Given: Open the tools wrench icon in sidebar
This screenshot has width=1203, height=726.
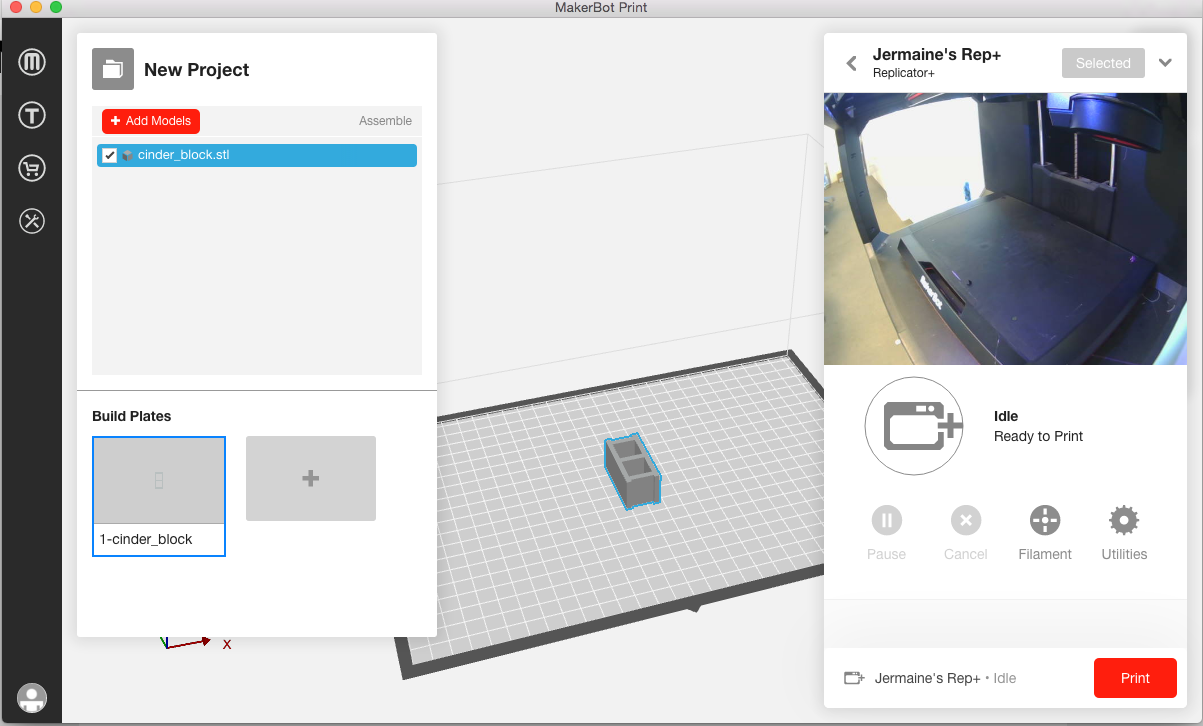Looking at the screenshot, I should 32,221.
